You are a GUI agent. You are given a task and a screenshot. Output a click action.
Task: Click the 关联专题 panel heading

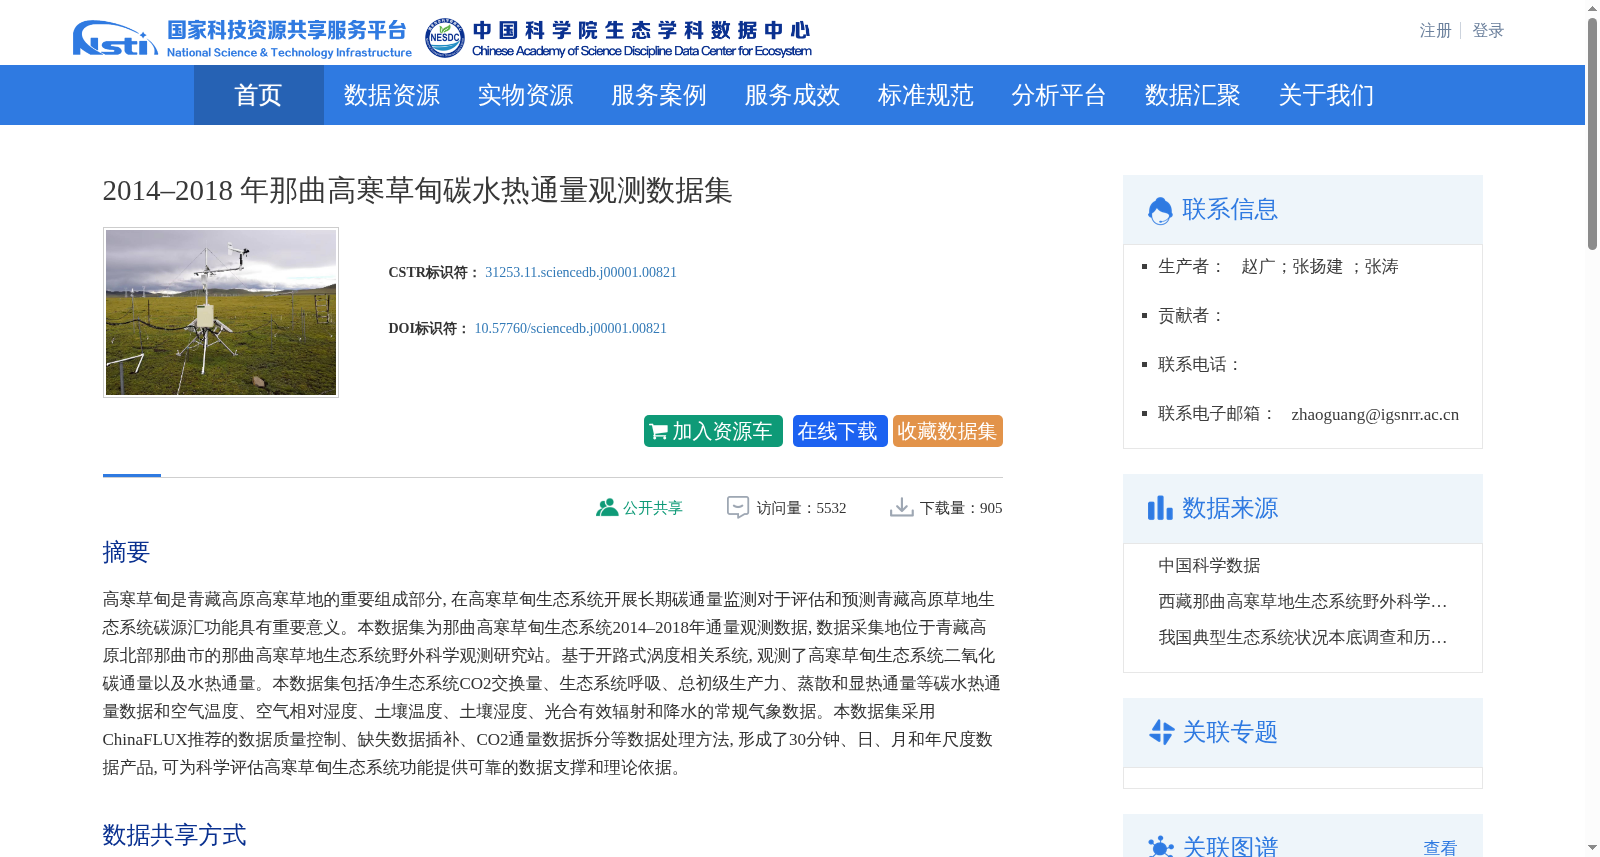coord(1230,732)
